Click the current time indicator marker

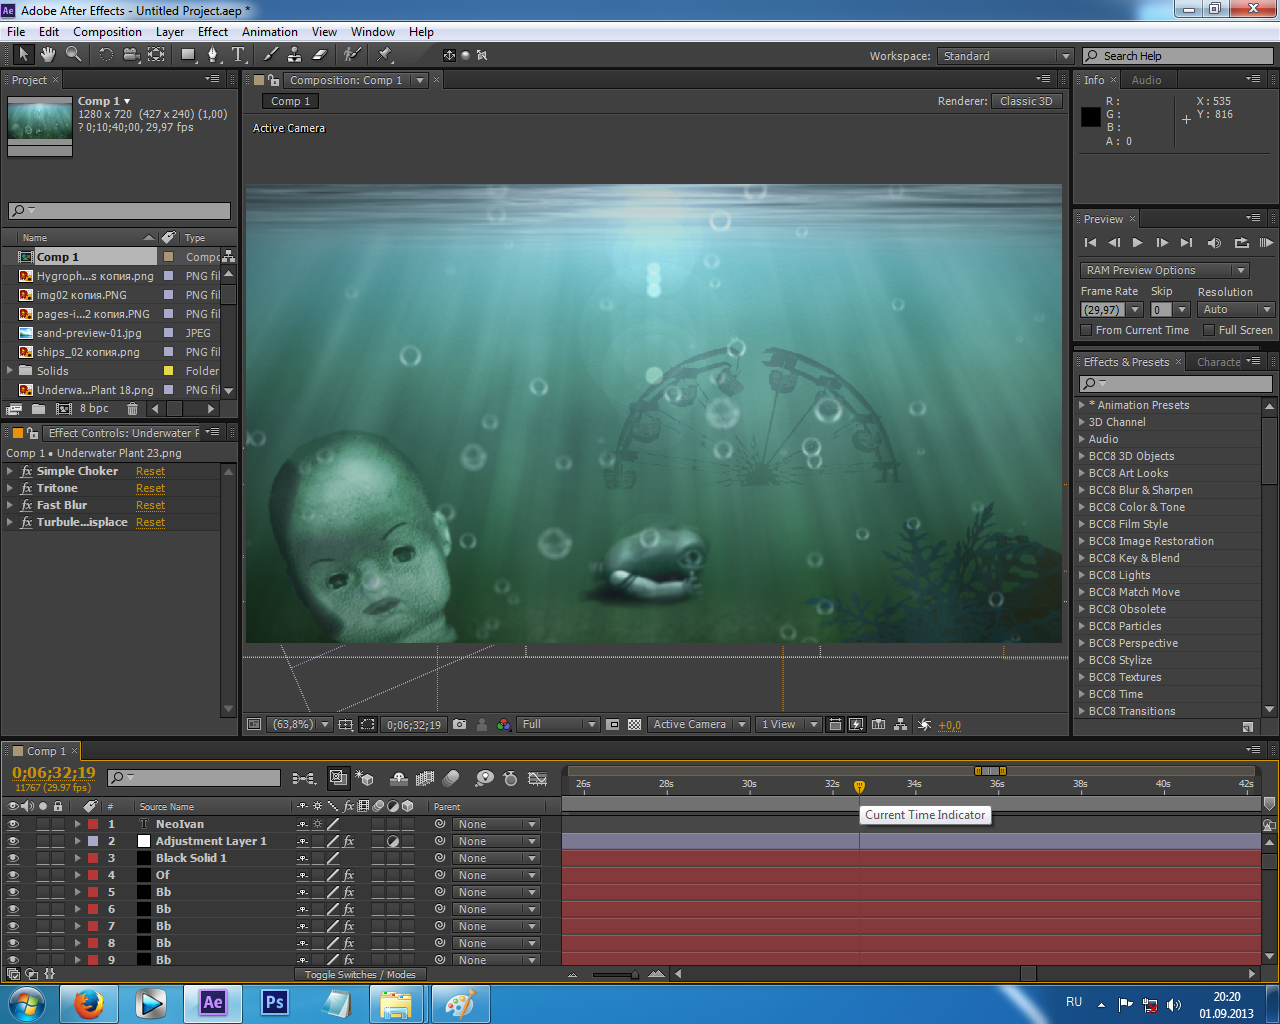point(859,787)
